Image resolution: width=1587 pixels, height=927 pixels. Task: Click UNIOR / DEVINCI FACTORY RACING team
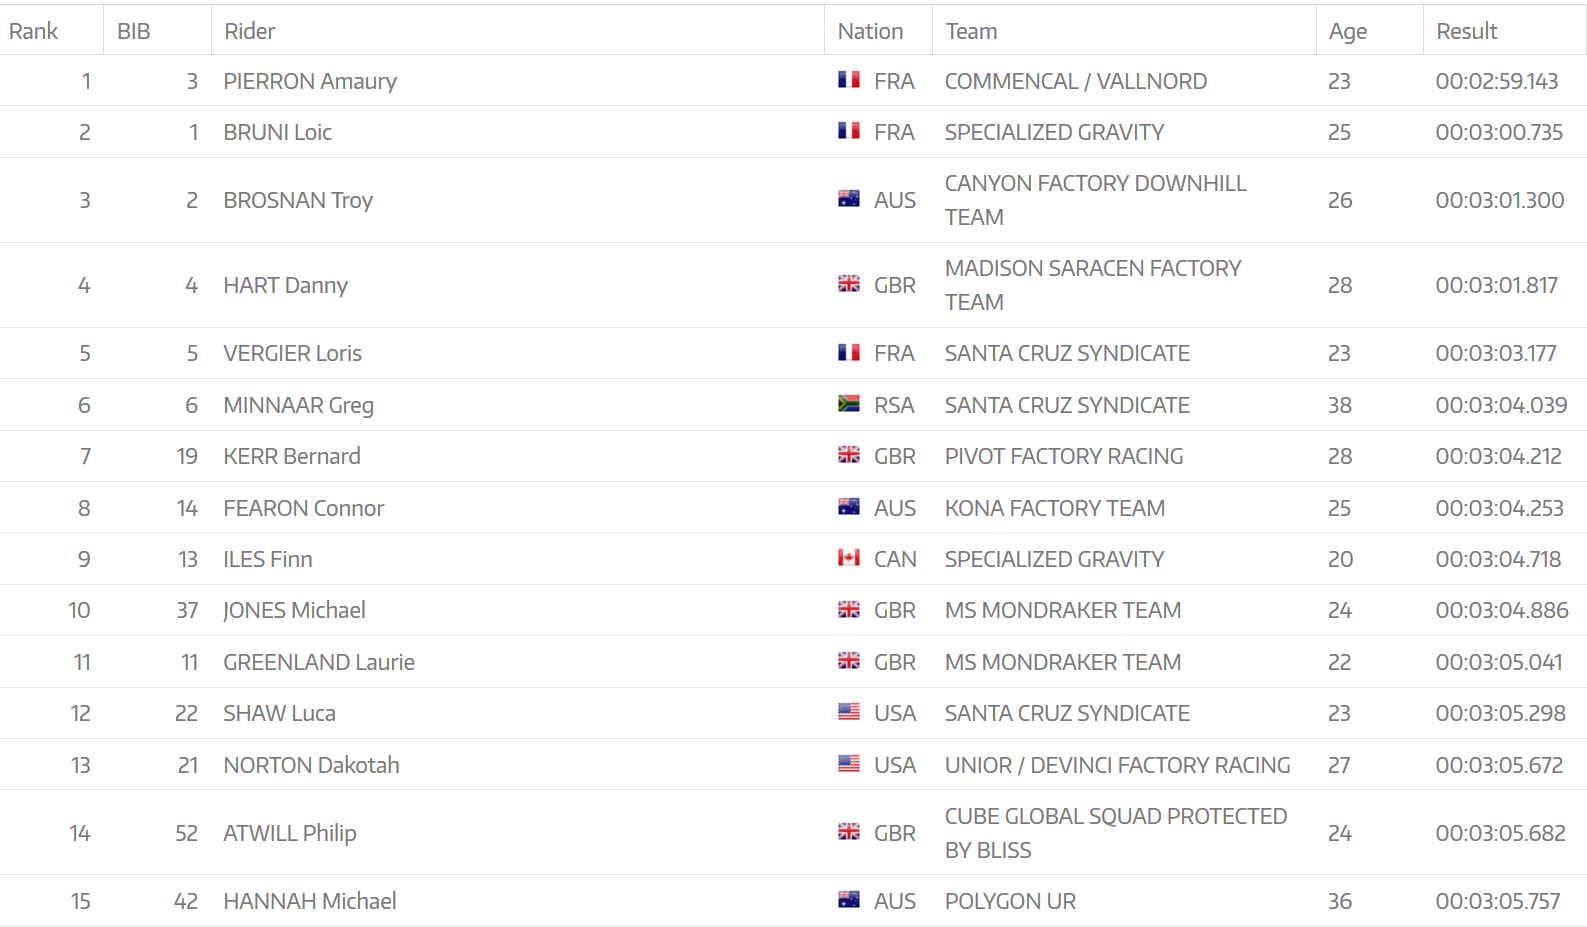[x=1118, y=765]
